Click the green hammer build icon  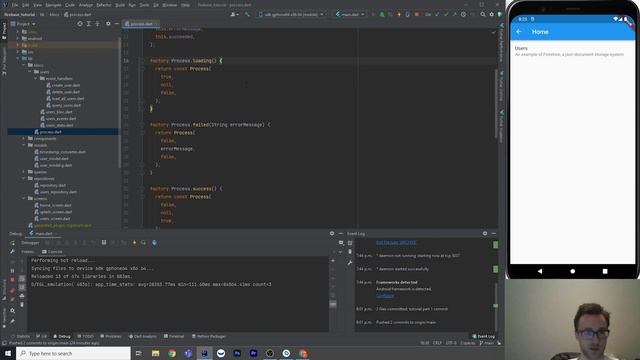(247, 14)
